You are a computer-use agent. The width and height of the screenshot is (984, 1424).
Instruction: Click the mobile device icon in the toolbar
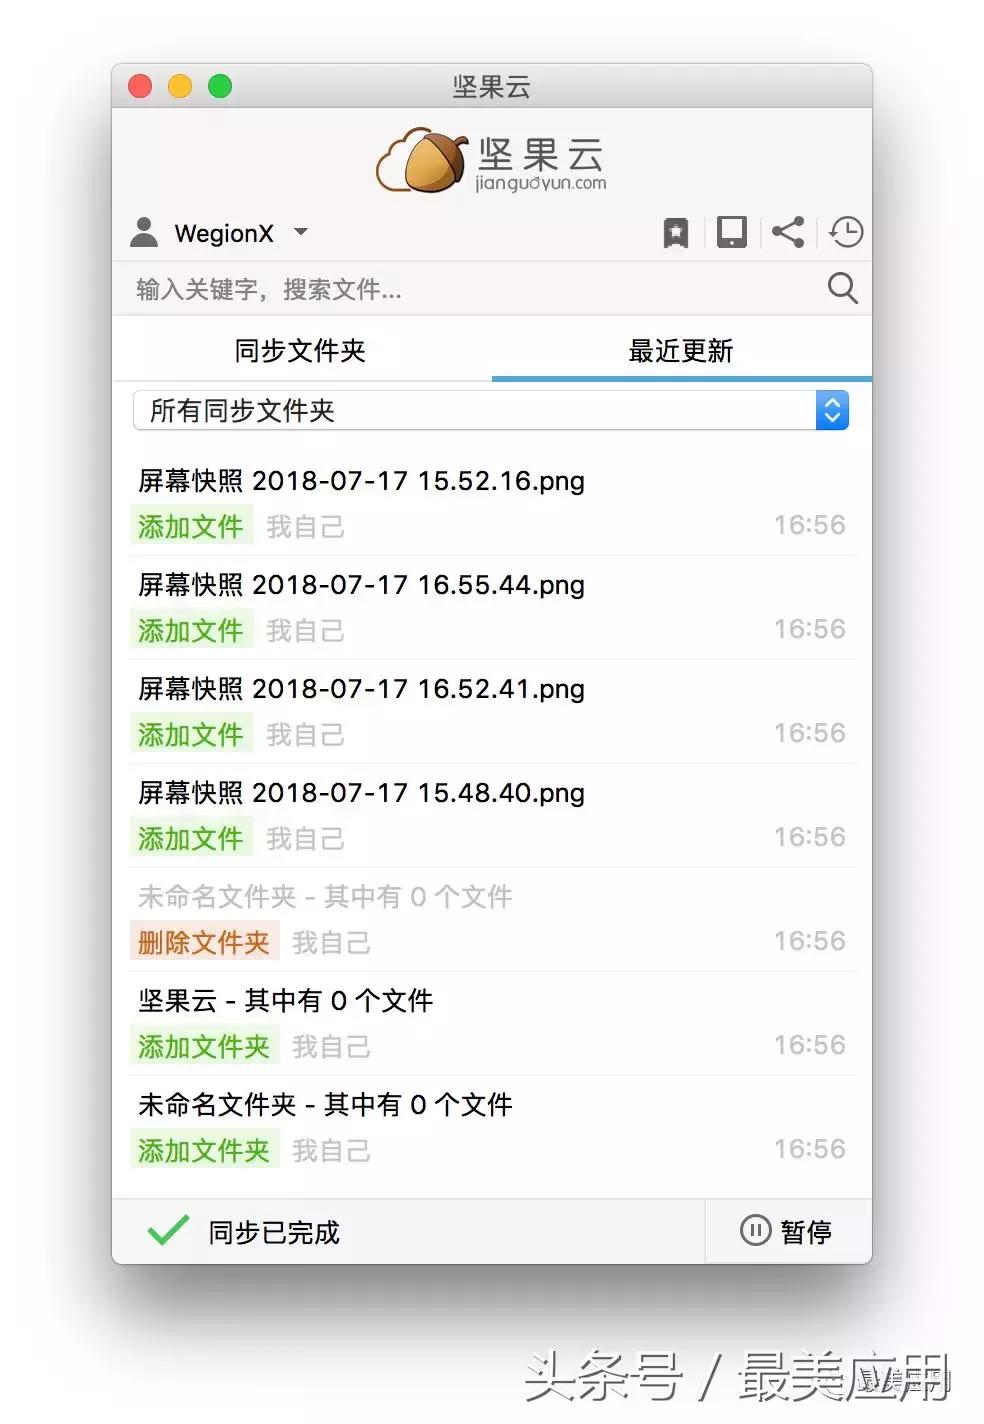732,232
